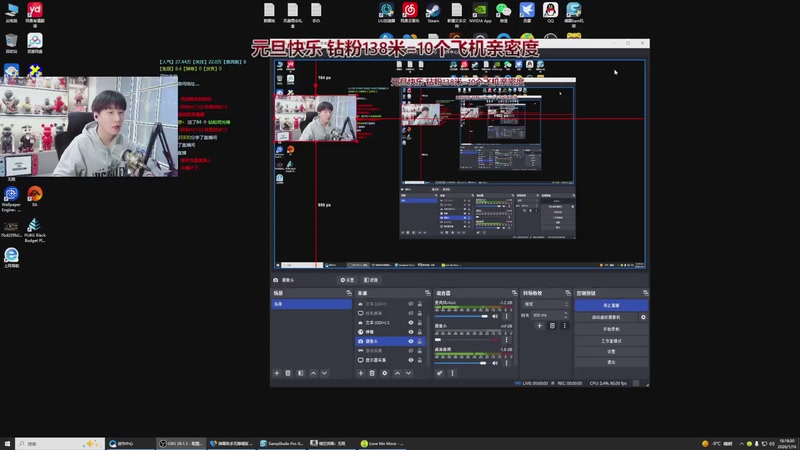Open the virtual camera settings gear
The width and height of the screenshot is (800, 450).
[x=643, y=317]
